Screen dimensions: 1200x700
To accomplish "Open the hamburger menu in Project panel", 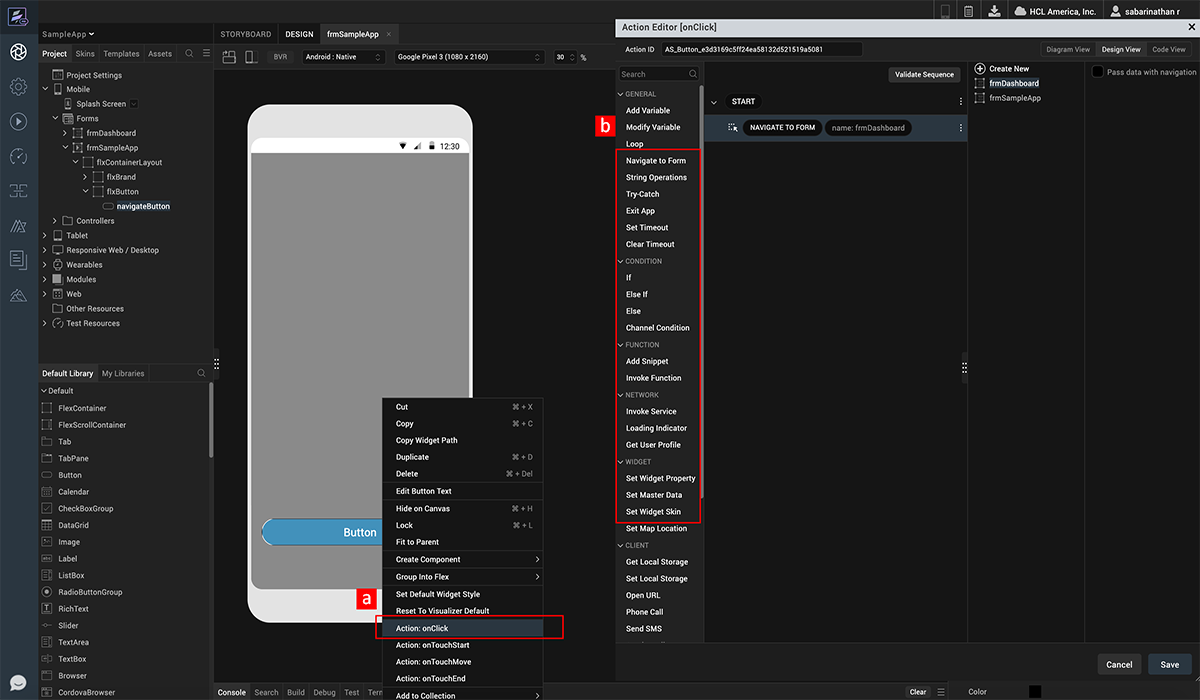I will [205, 54].
